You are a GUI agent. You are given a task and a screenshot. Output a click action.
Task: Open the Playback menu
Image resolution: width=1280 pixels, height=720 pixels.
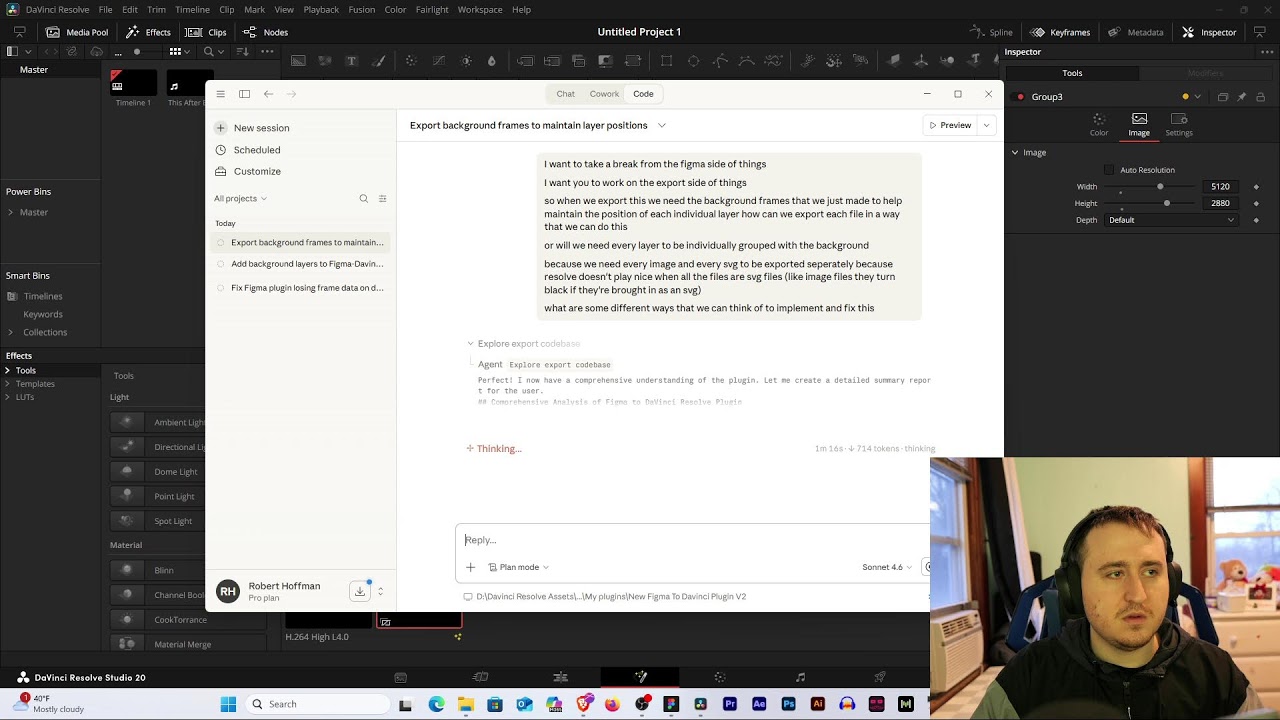coord(321,9)
